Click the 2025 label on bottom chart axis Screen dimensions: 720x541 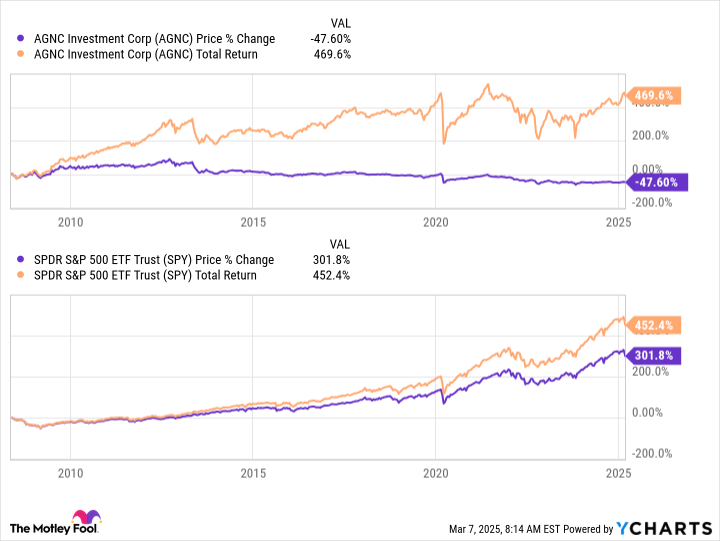tap(618, 471)
